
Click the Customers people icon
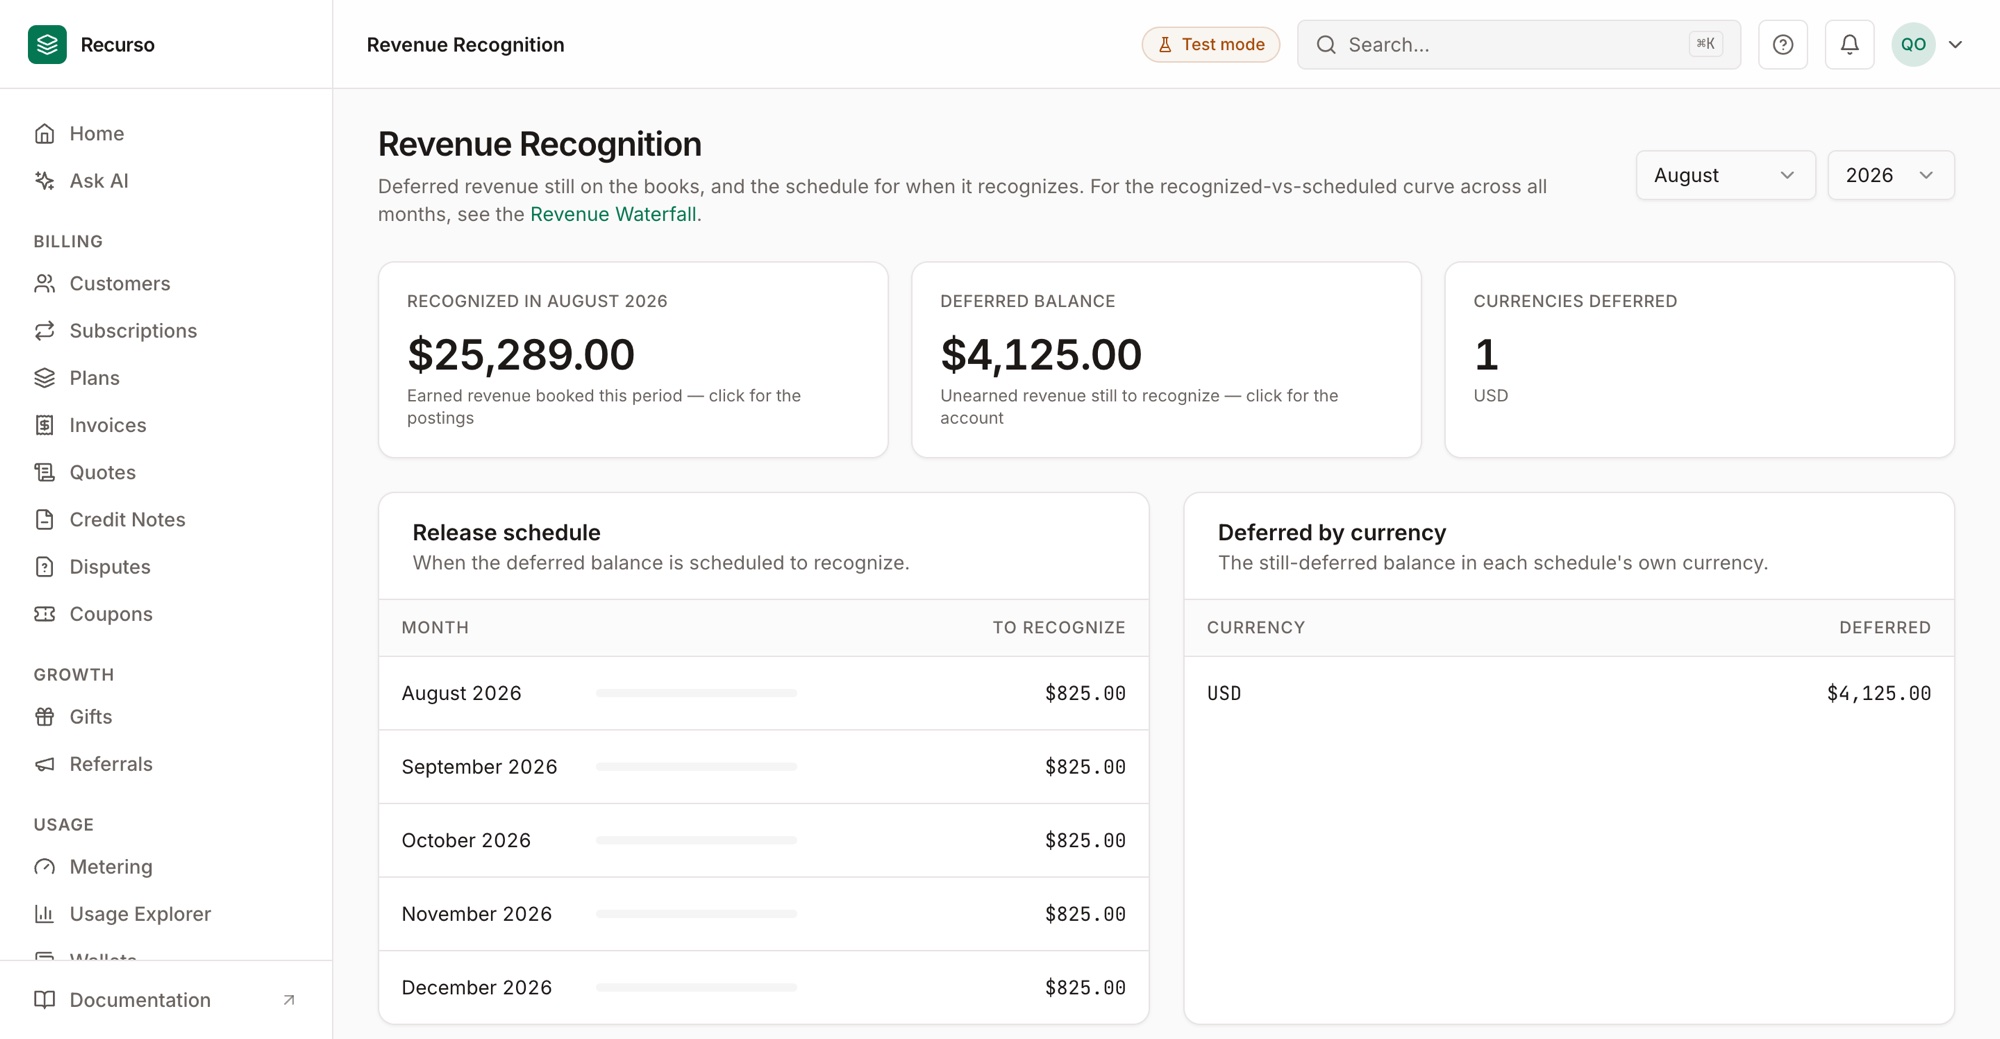tap(44, 284)
